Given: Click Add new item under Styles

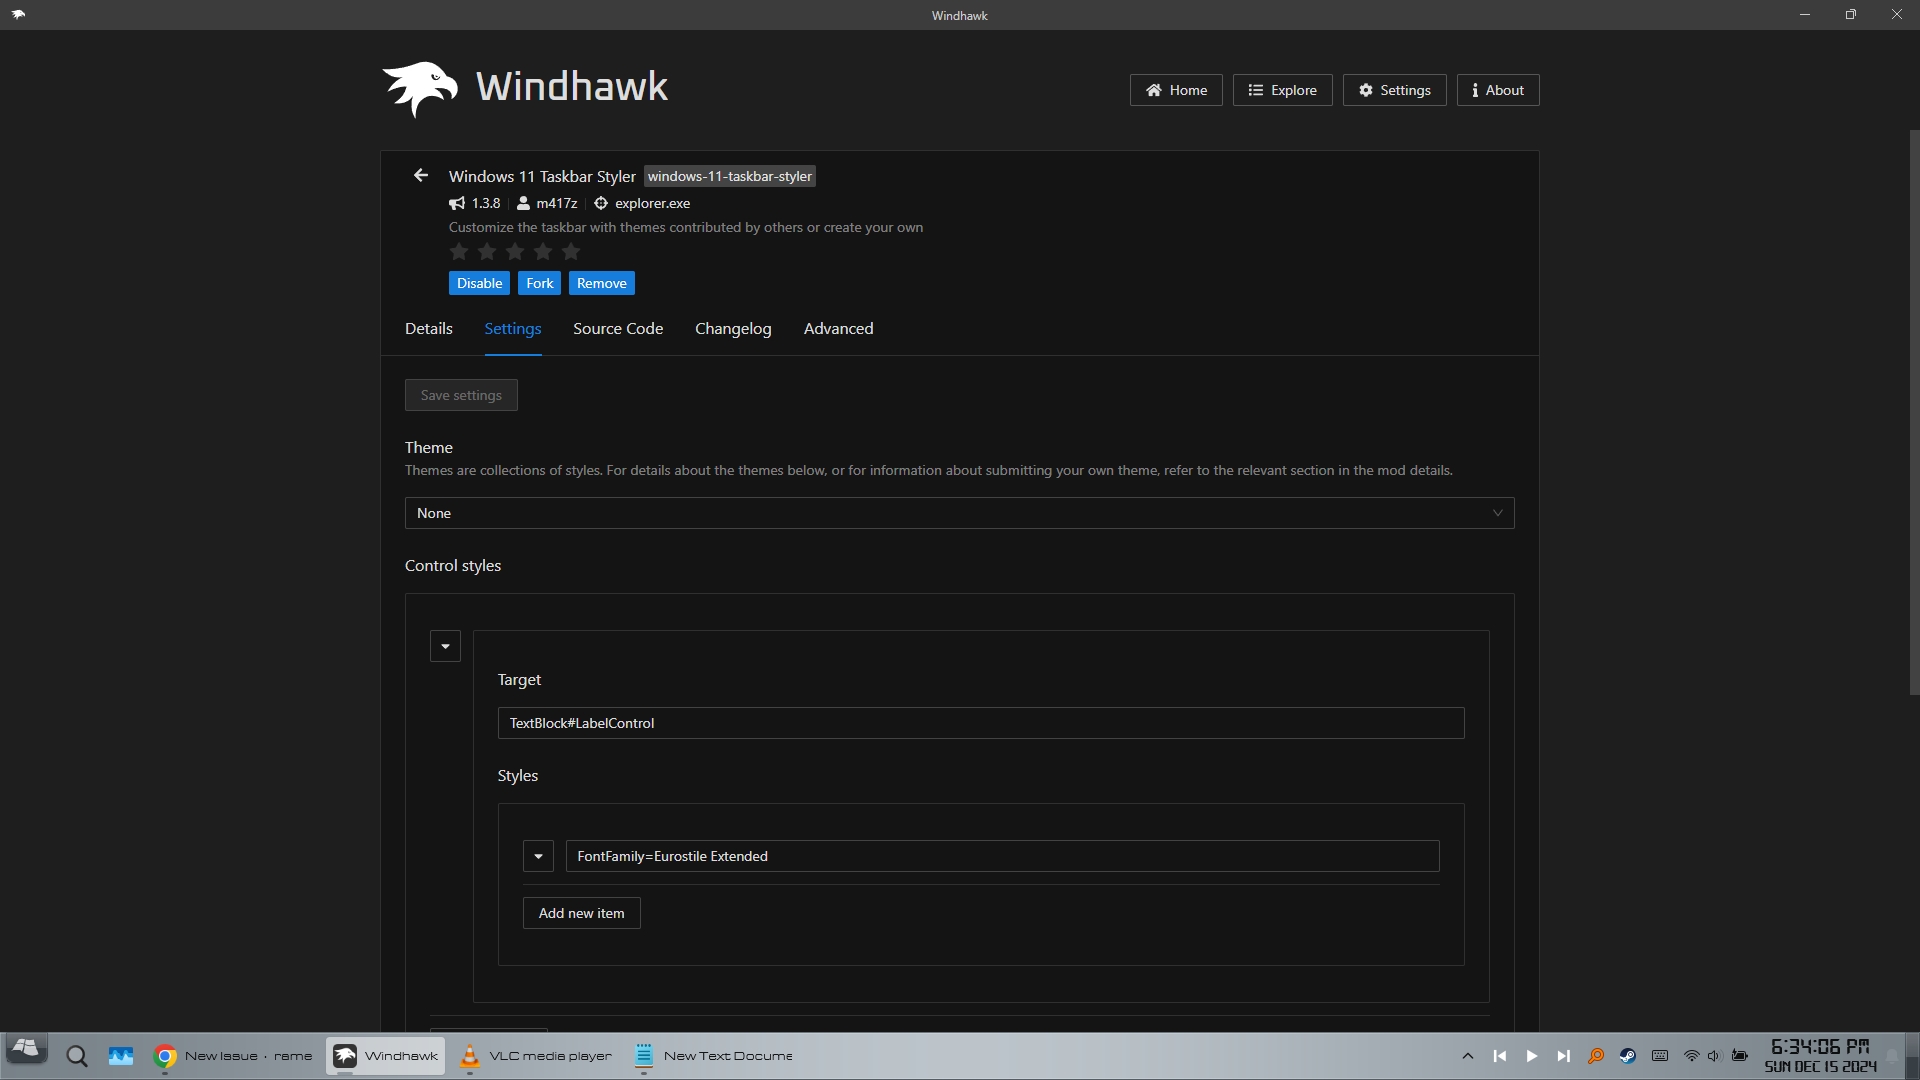Looking at the screenshot, I should click(x=580, y=912).
